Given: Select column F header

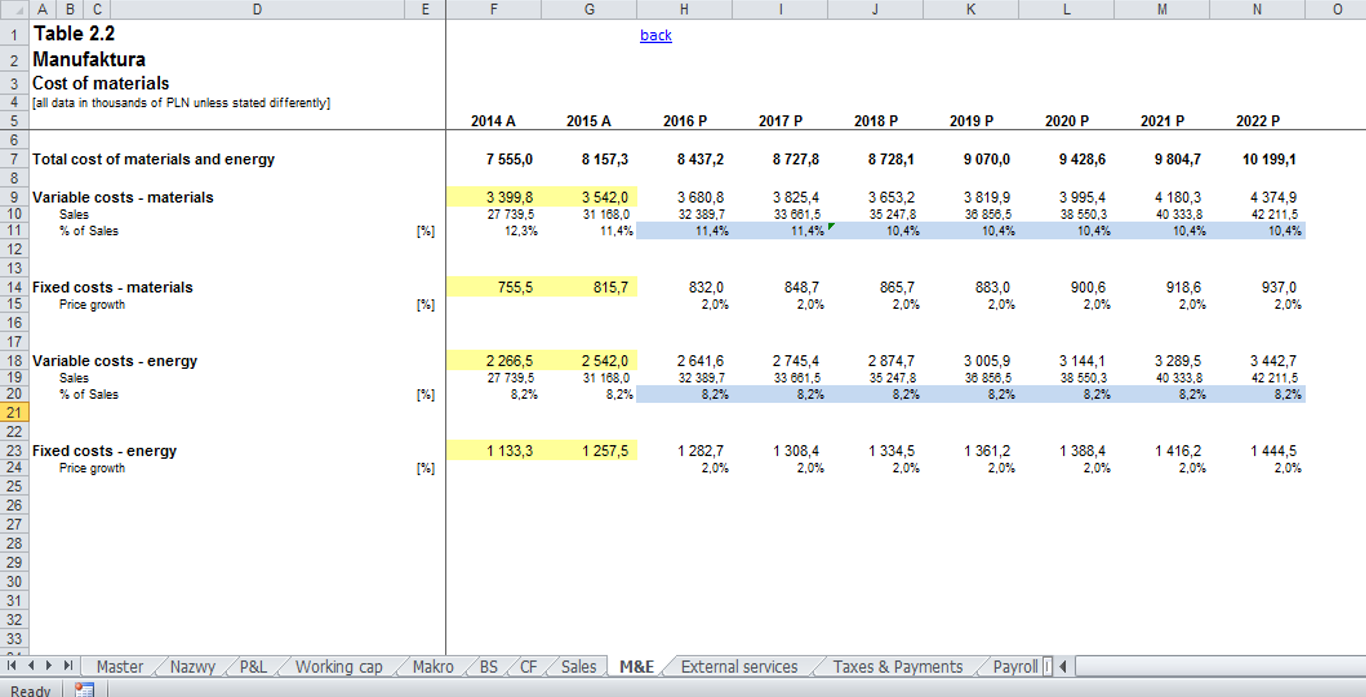Looking at the screenshot, I should pyautogui.click(x=493, y=8).
